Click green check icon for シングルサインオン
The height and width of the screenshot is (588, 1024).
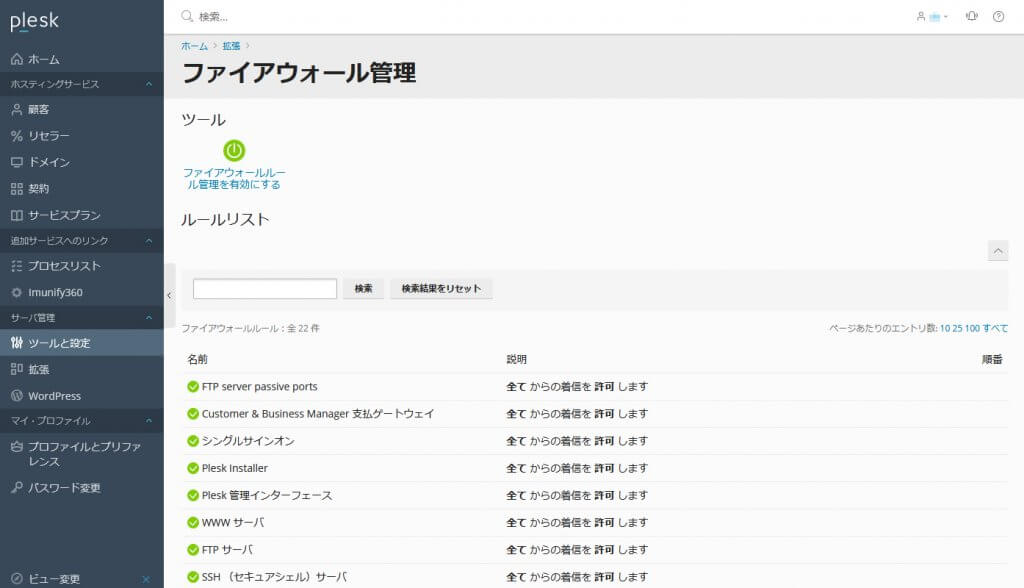tap(193, 441)
